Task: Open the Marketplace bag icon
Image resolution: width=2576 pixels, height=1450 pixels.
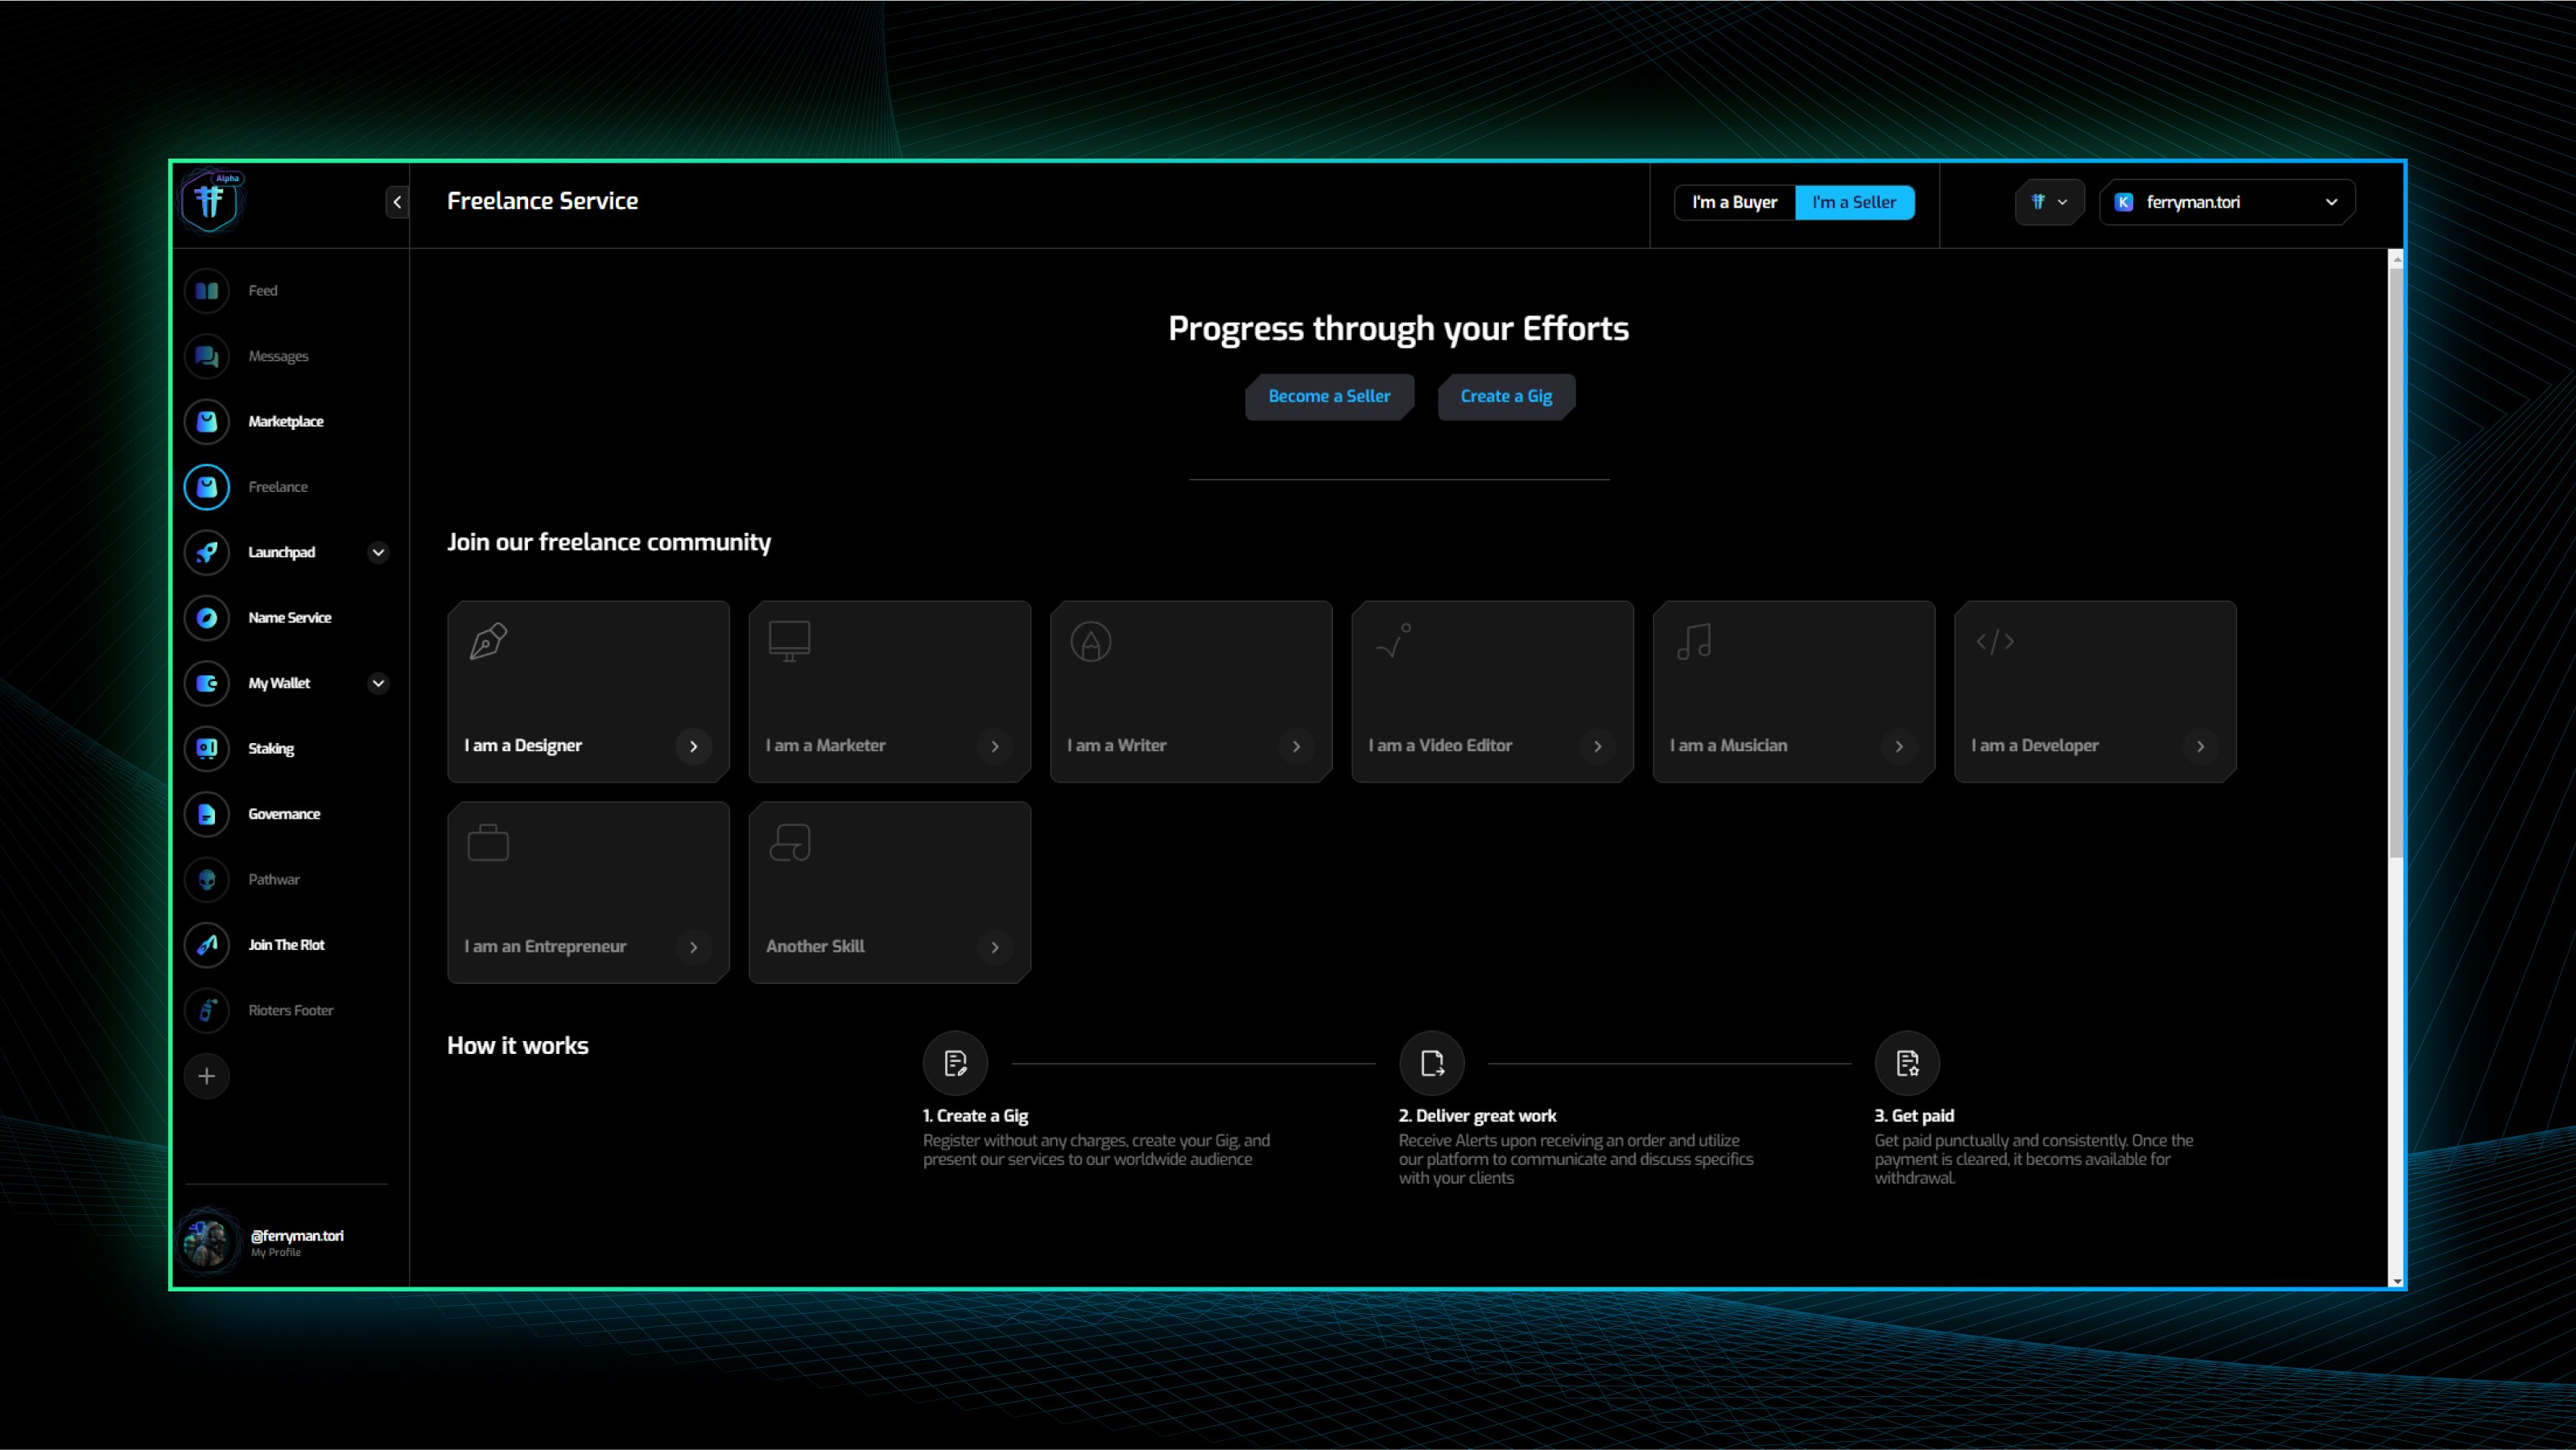Action: pyautogui.click(x=207, y=421)
